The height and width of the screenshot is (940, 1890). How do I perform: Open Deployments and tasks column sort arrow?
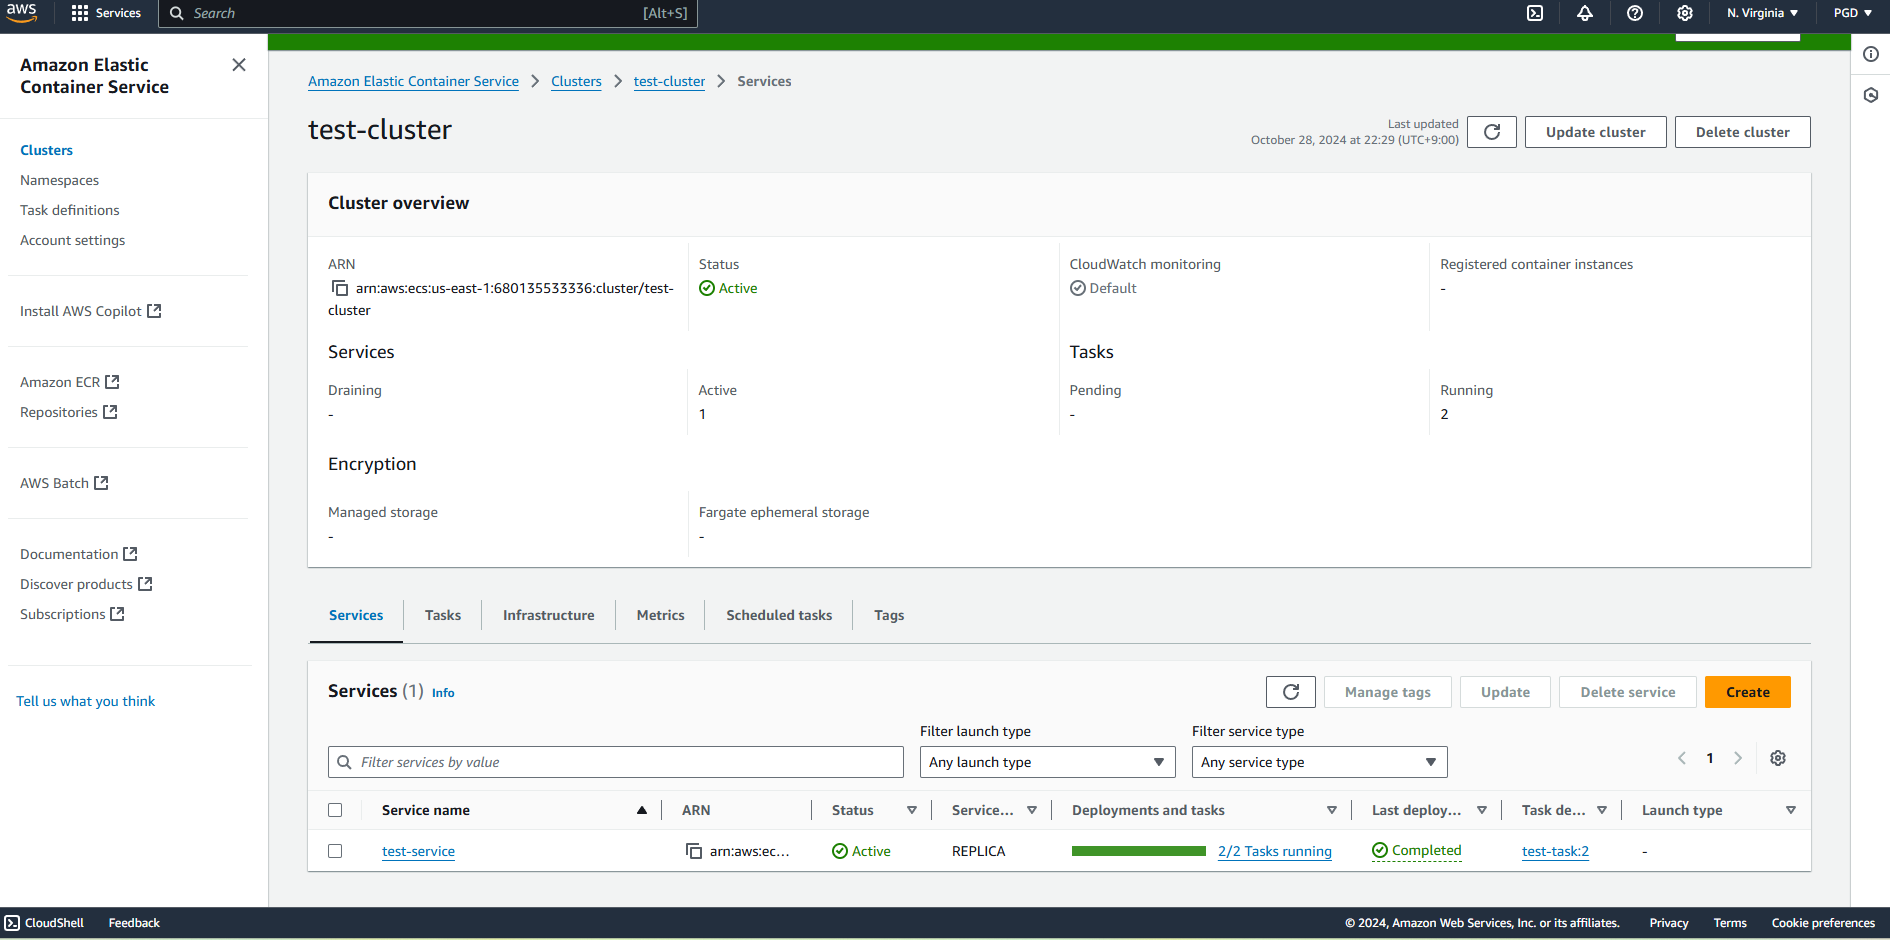pos(1332,810)
